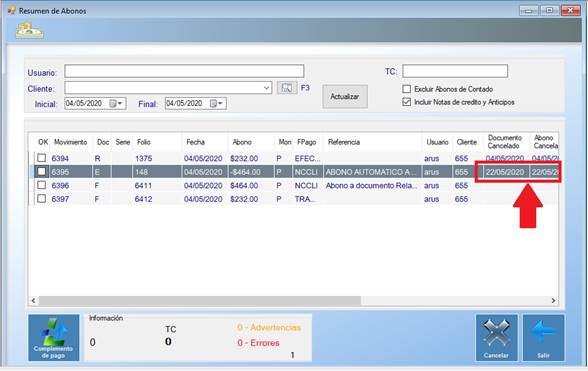Toggle Excluir Abonos de Contado checkbox
588x371 pixels.
(x=406, y=89)
